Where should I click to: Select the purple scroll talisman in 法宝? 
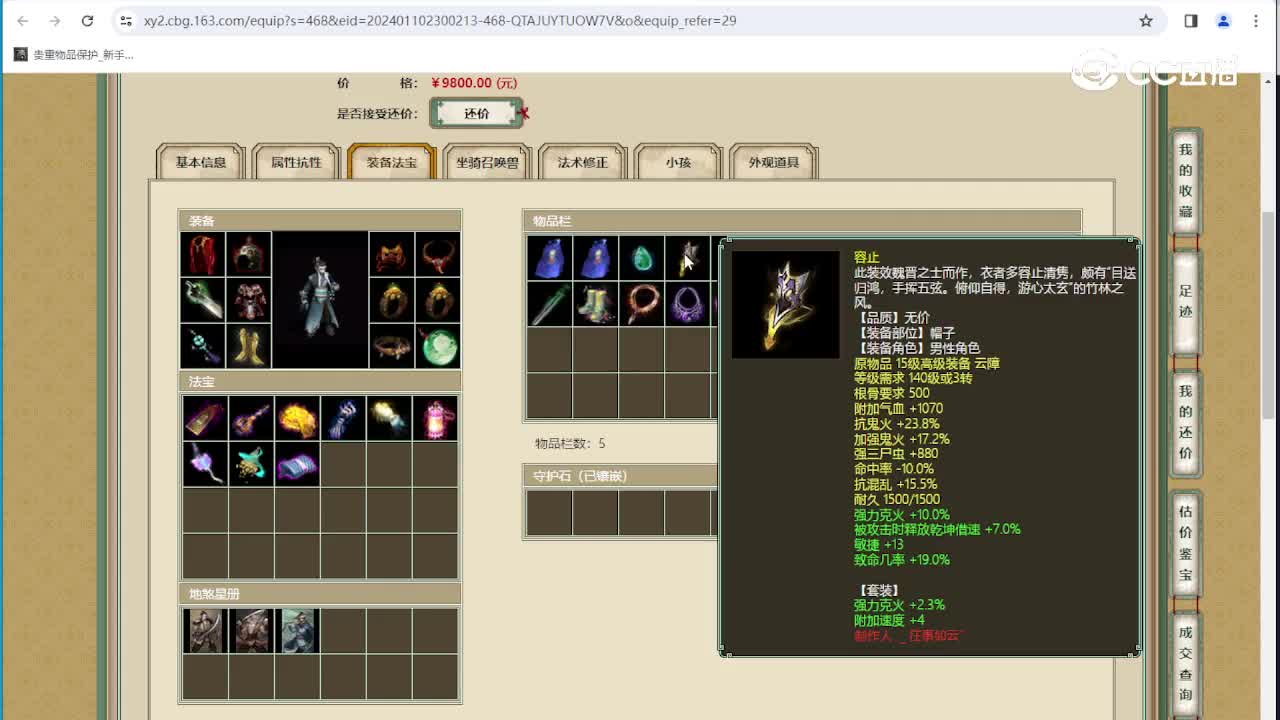(x=297, y=464)
